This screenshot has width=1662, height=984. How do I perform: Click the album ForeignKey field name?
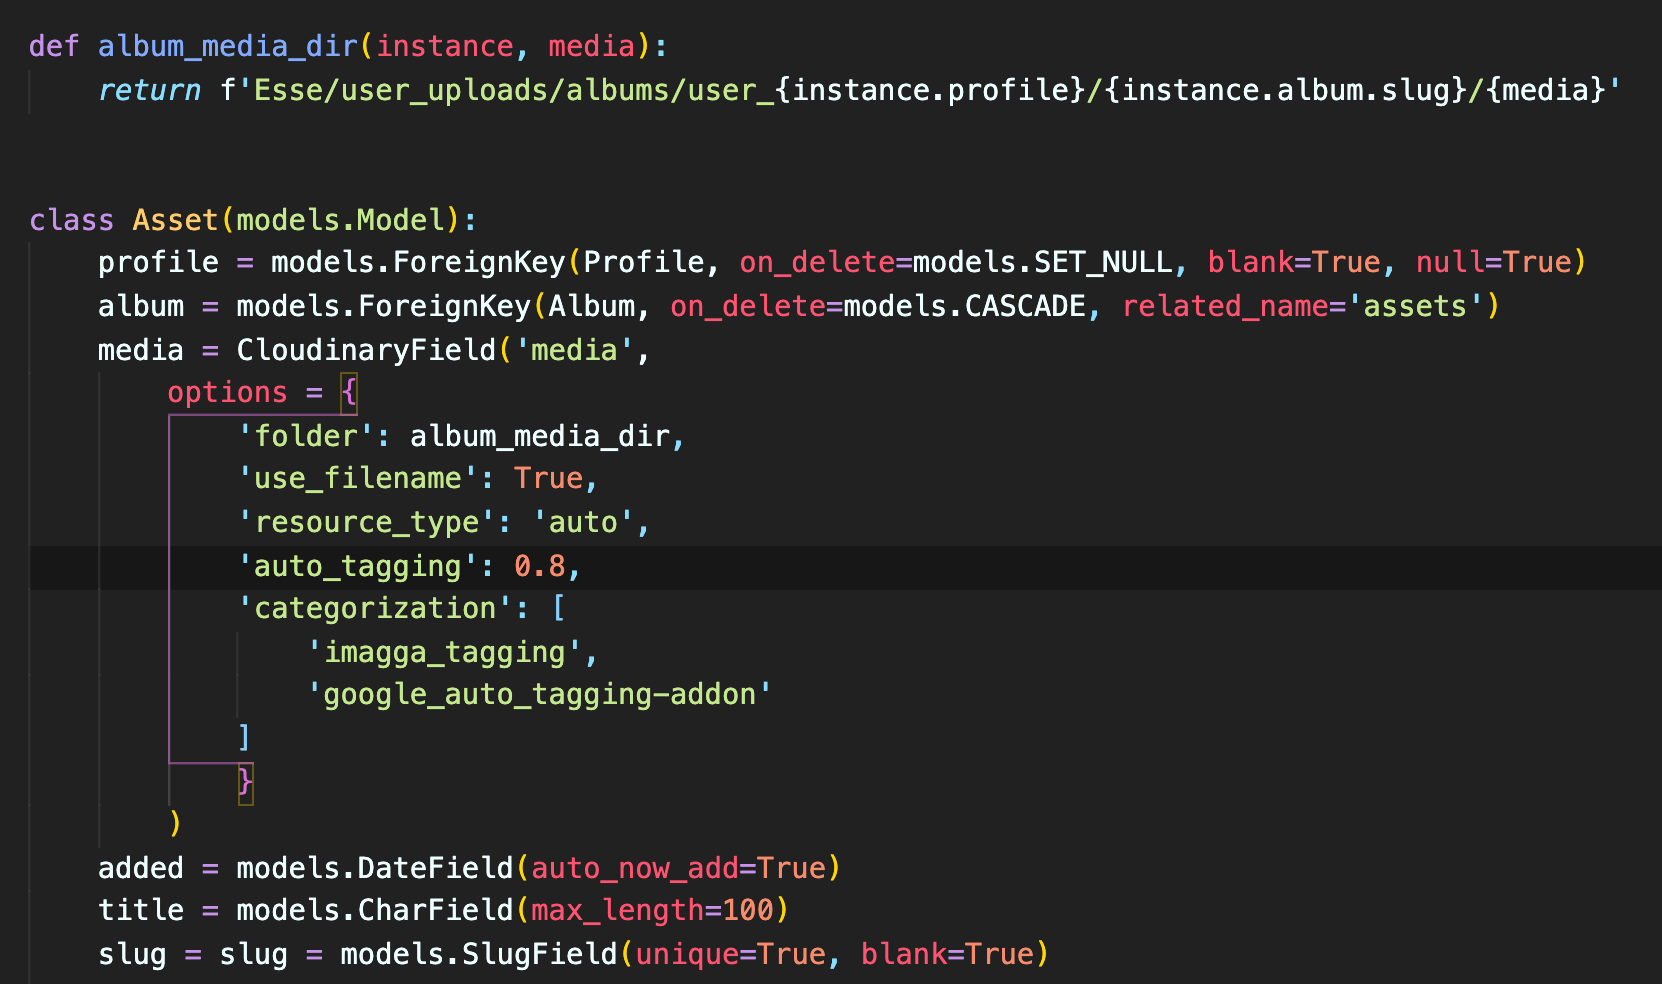tap(140, 305)
